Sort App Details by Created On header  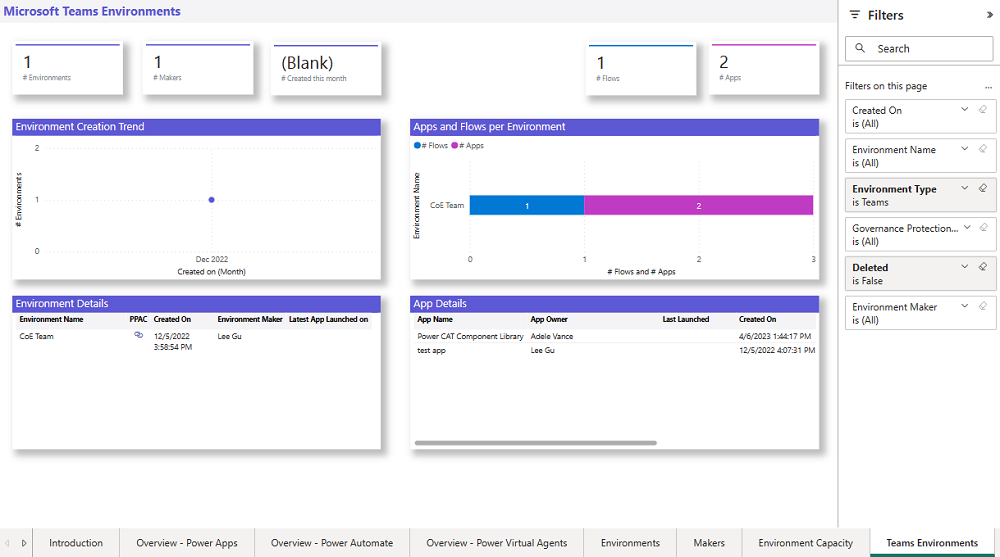[x=758, y=319]
